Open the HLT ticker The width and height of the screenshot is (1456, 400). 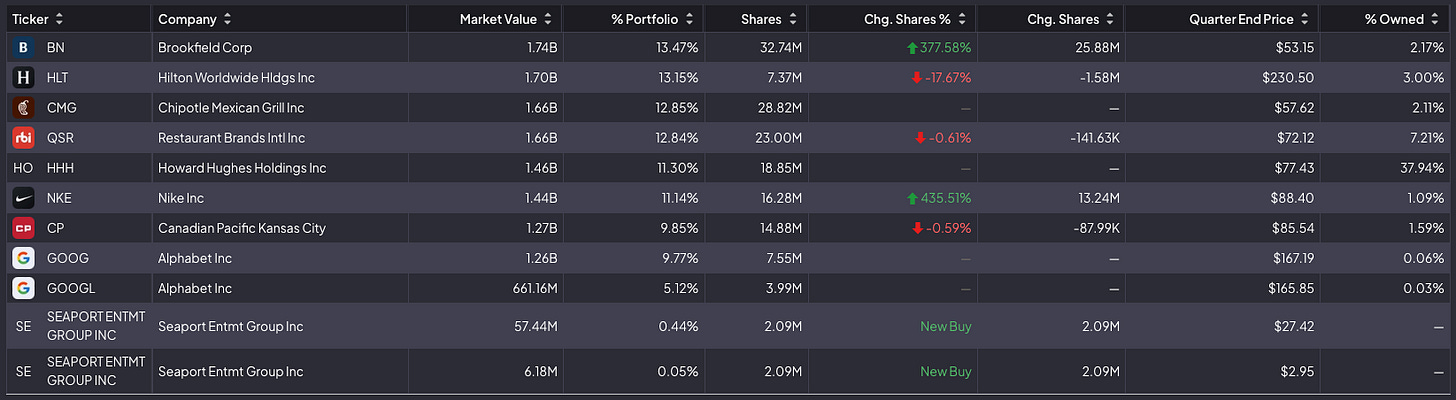click(58, 77)
